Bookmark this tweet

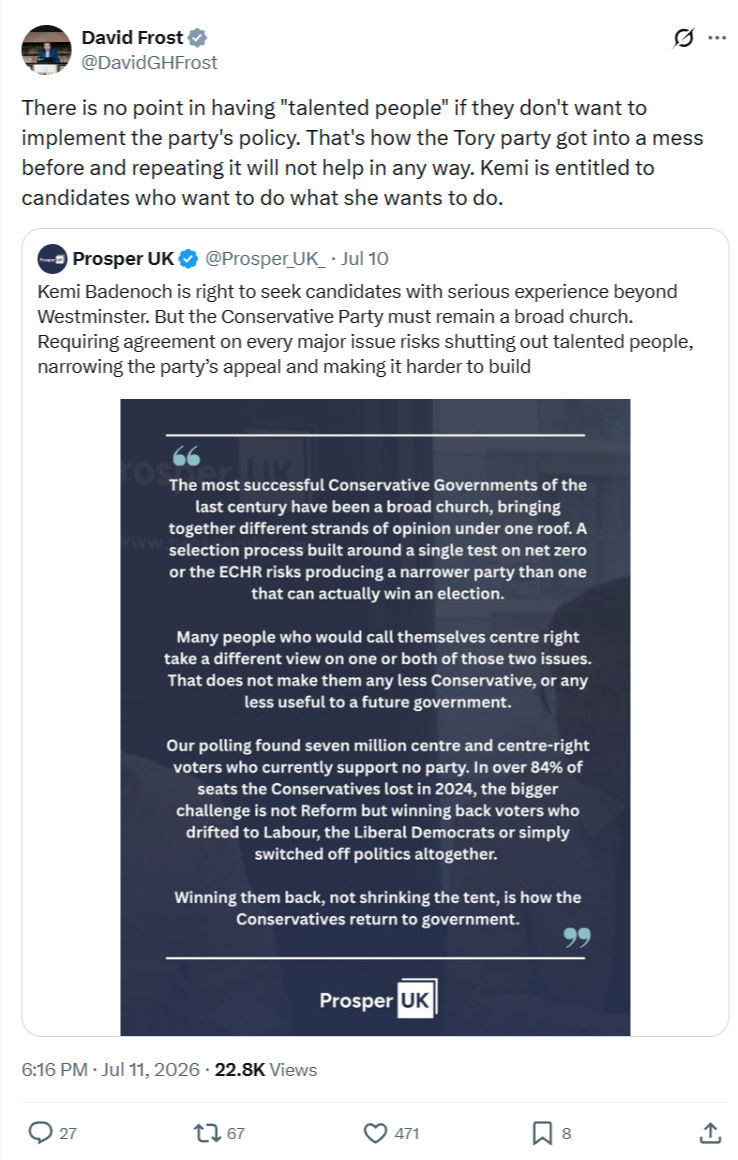coord(542,1133)
